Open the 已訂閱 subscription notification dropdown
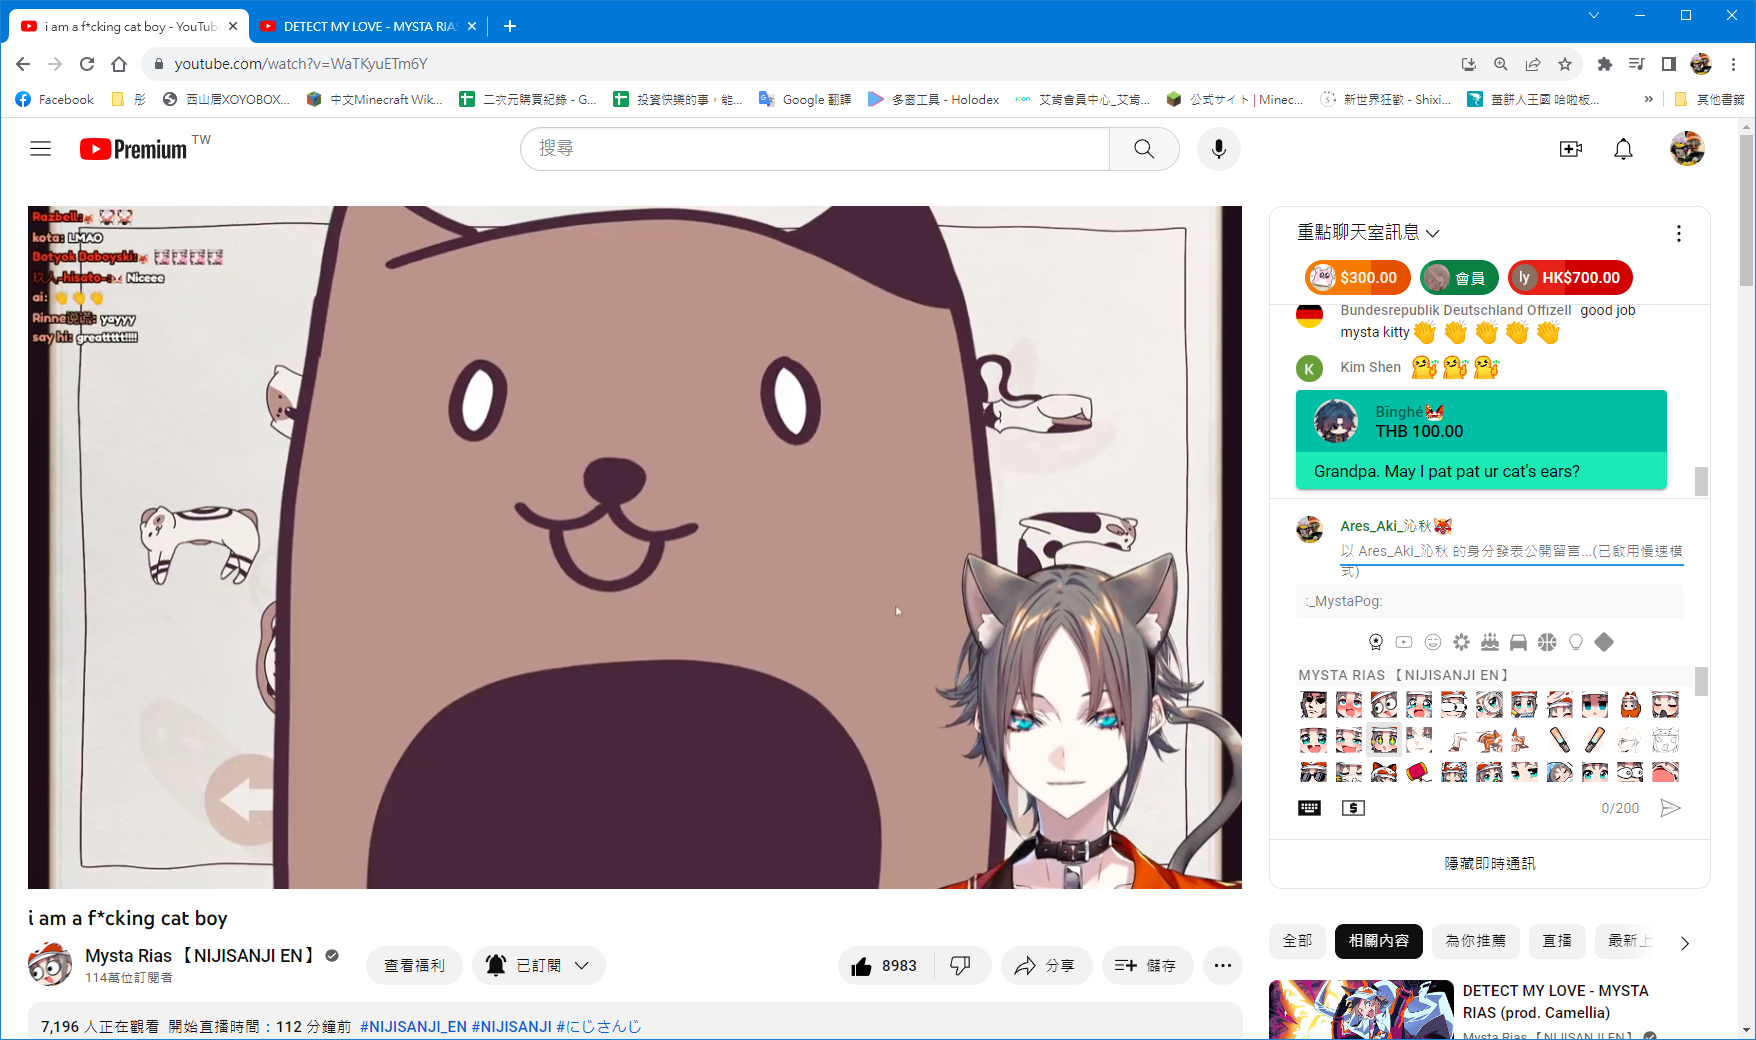 [538, 965]
